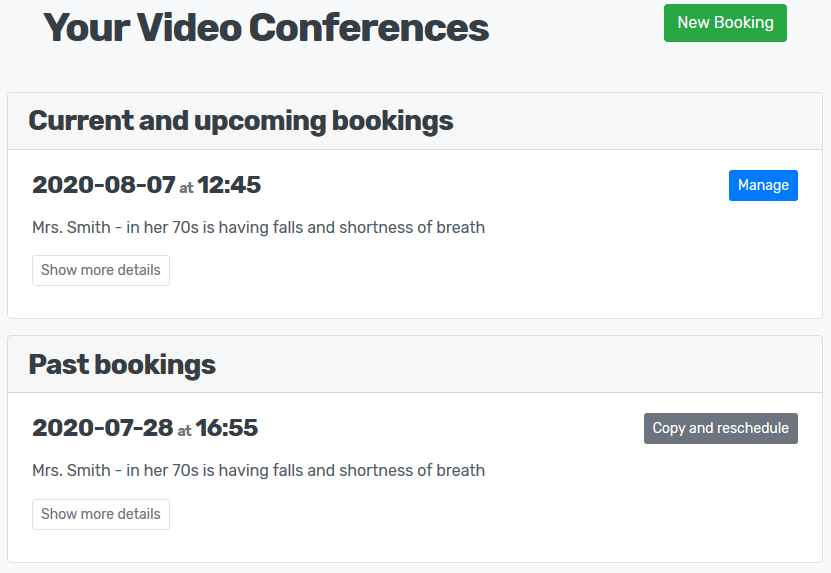Click the green New Booking button
This screenshot has width=831, height=573.
[725, 23]
